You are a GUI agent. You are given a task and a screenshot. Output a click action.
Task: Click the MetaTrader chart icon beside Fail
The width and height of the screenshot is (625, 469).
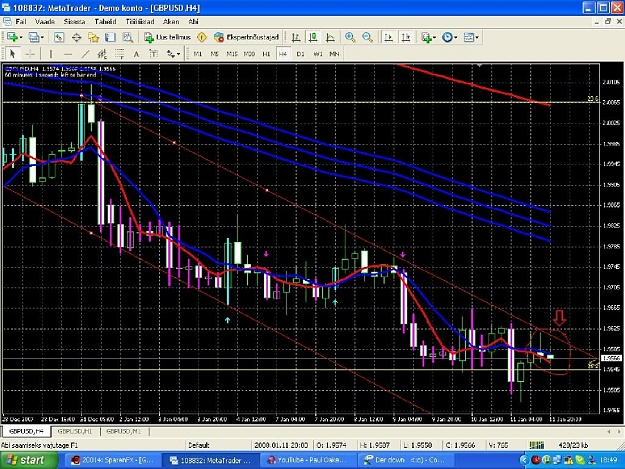(7, 22)
